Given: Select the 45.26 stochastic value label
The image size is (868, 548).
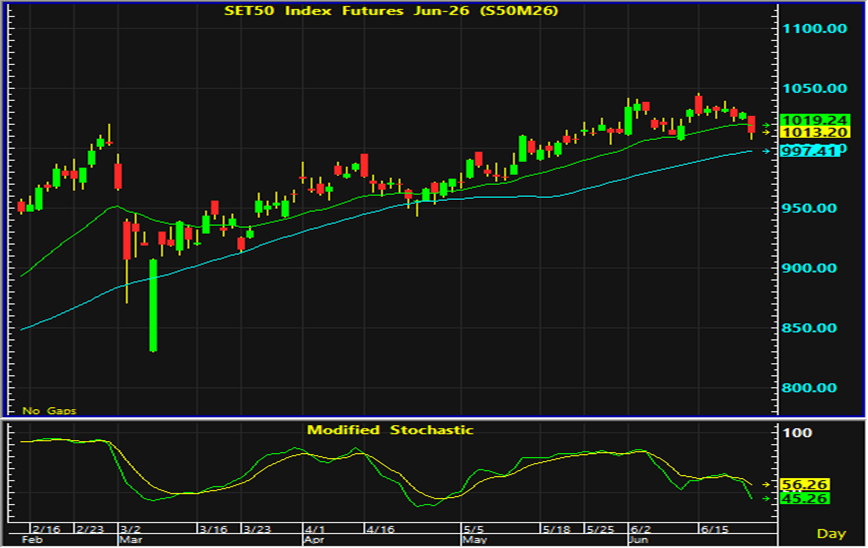Looking at the screenshot, I should coord(804,499).
